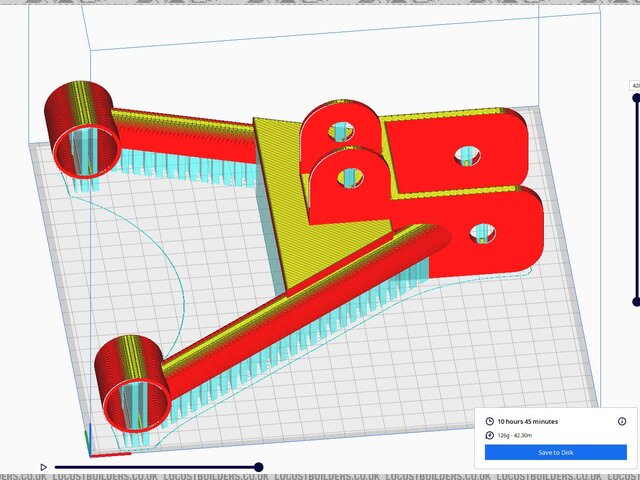Viewport: 640px width, 480px height.
Task: Click the layer number field above the slider
Action: point(634,87)
